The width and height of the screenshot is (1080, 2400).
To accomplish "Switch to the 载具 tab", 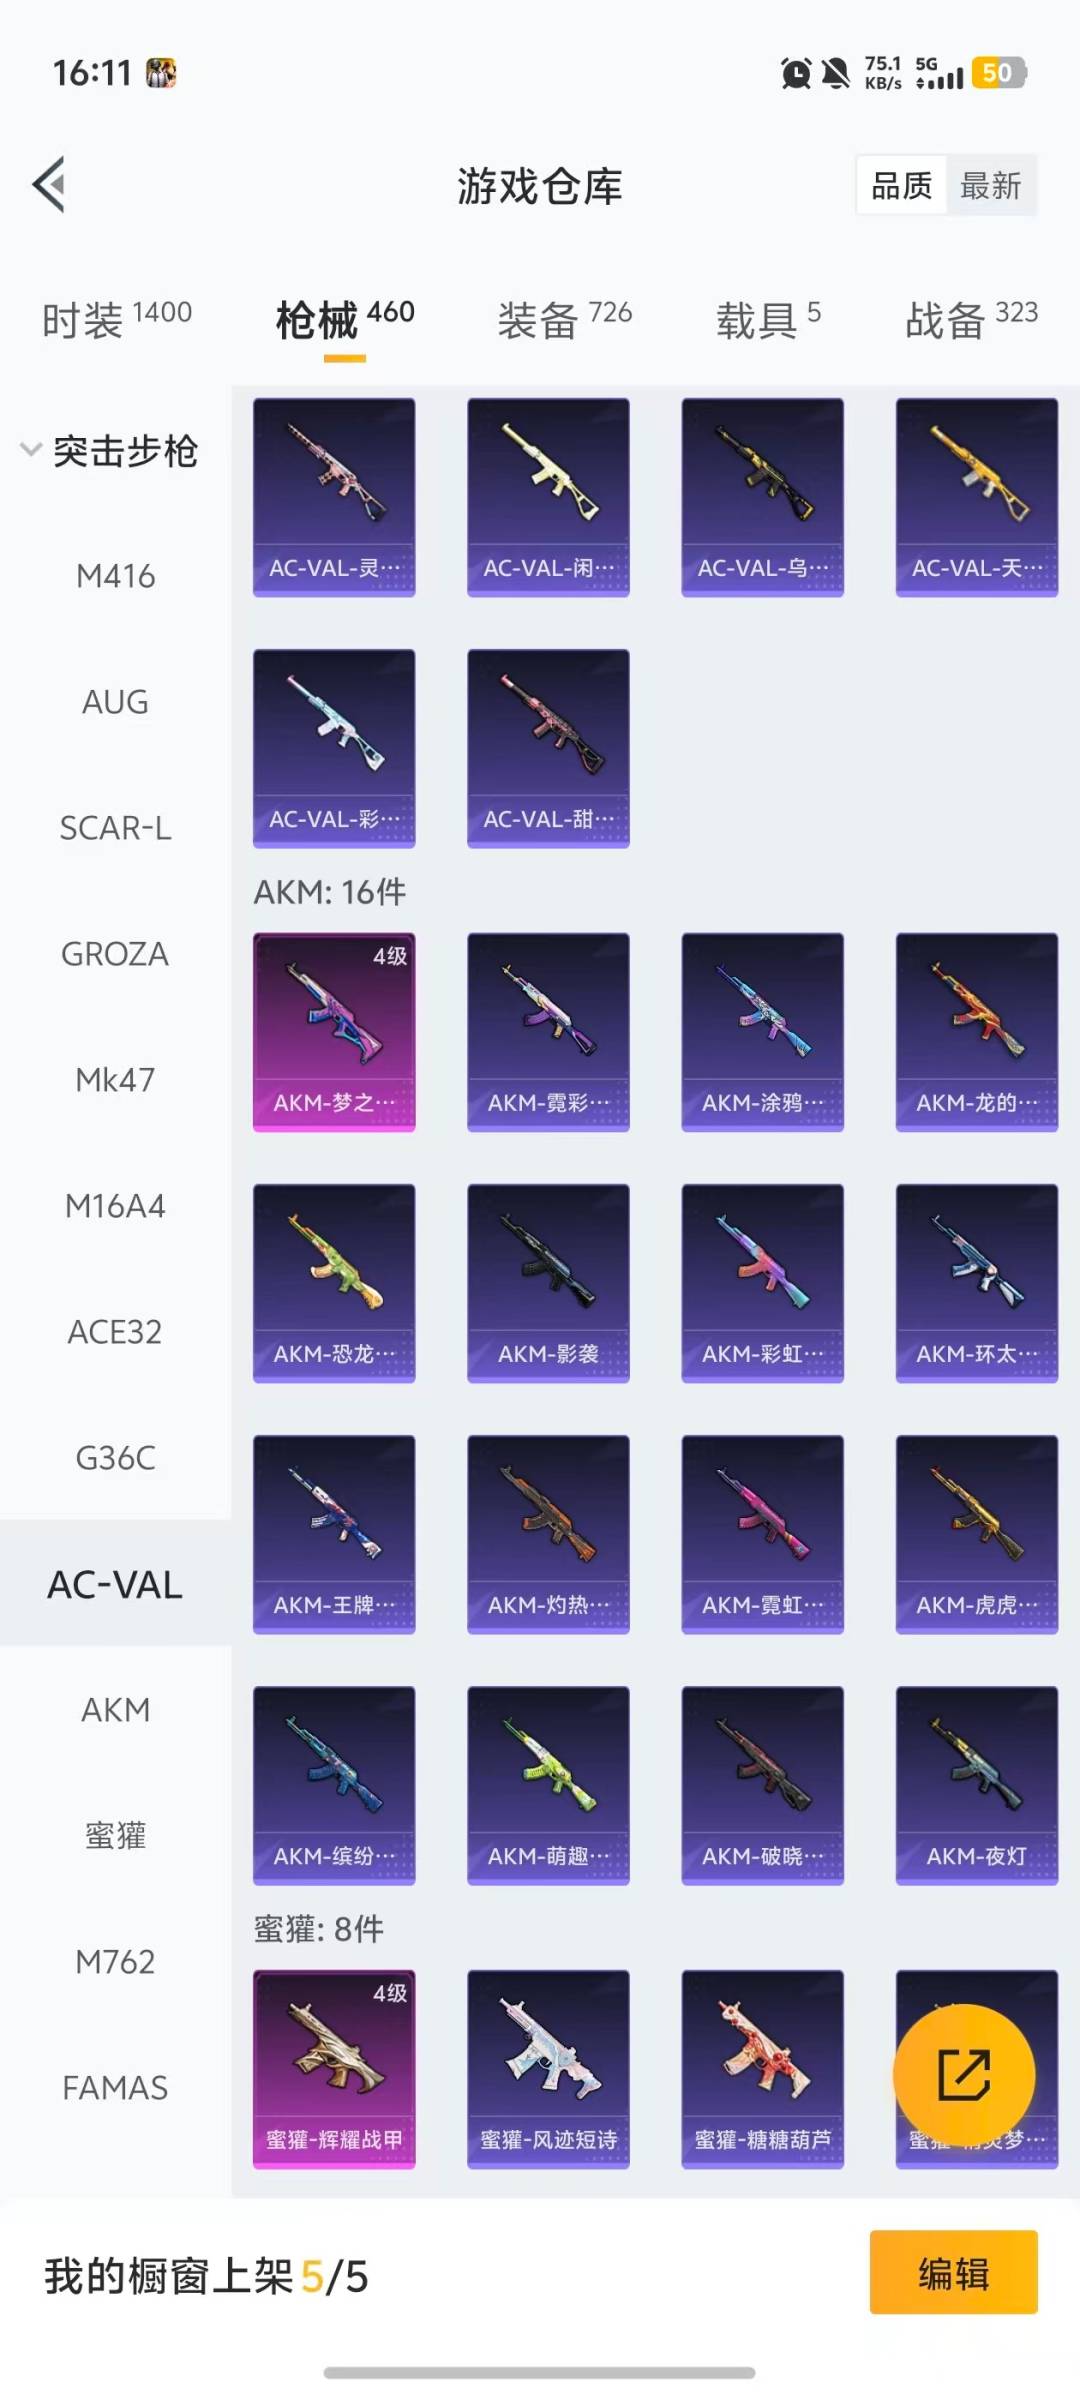I will coord(768,320).
